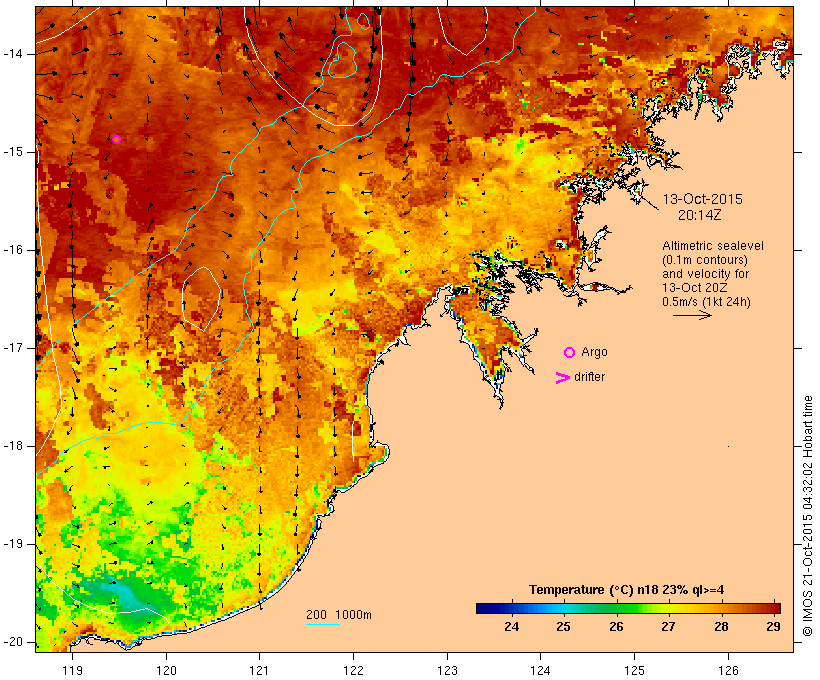Click the magenta drifter symbol in the legend
Screen dimensions: 820x680
[x=562, y=378]
